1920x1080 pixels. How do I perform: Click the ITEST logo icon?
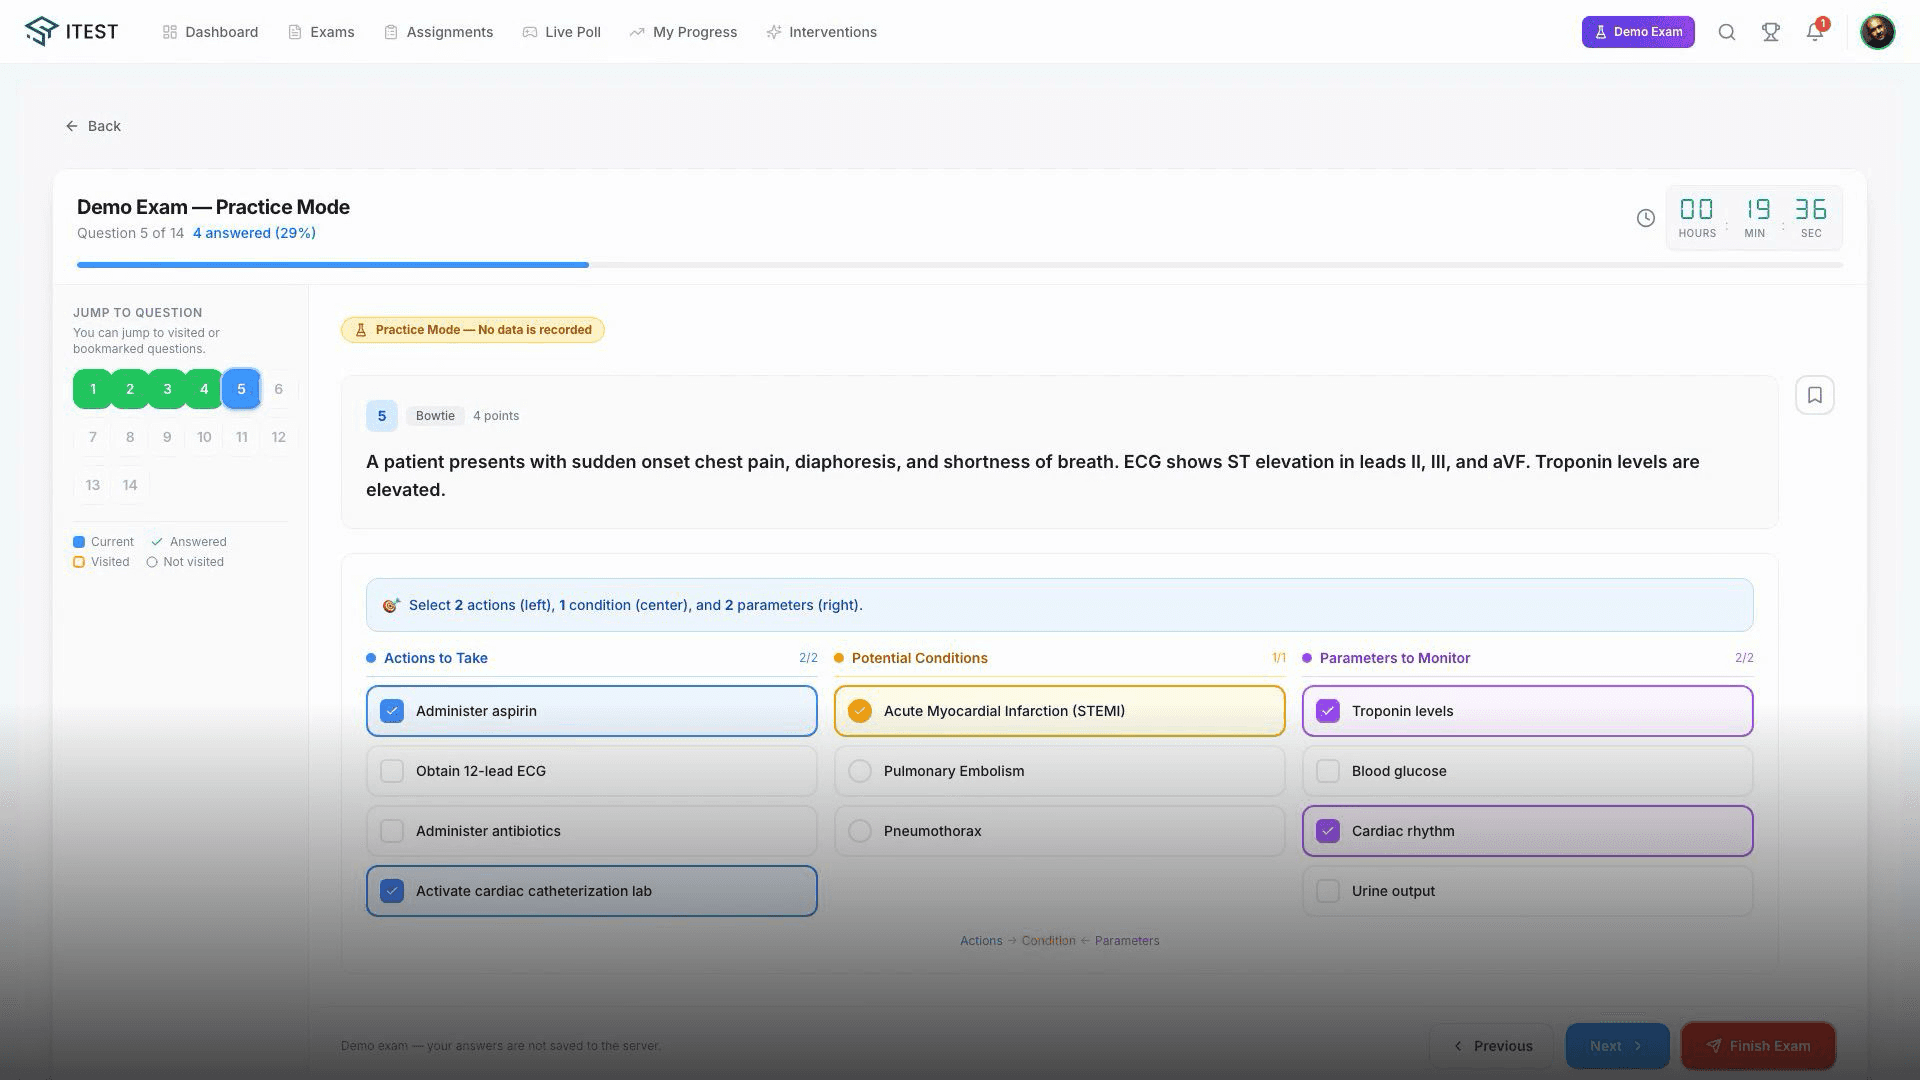coord(42,31)
